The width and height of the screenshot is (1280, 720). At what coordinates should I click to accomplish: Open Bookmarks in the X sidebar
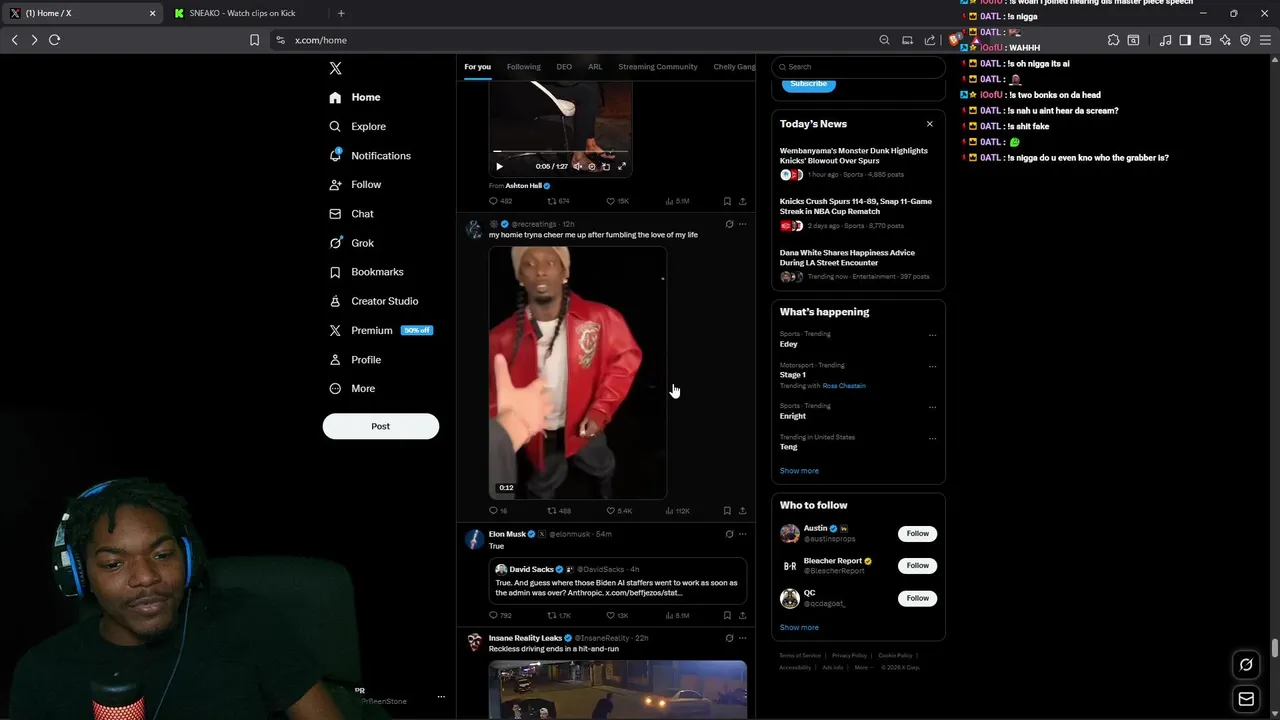[366, 272]
